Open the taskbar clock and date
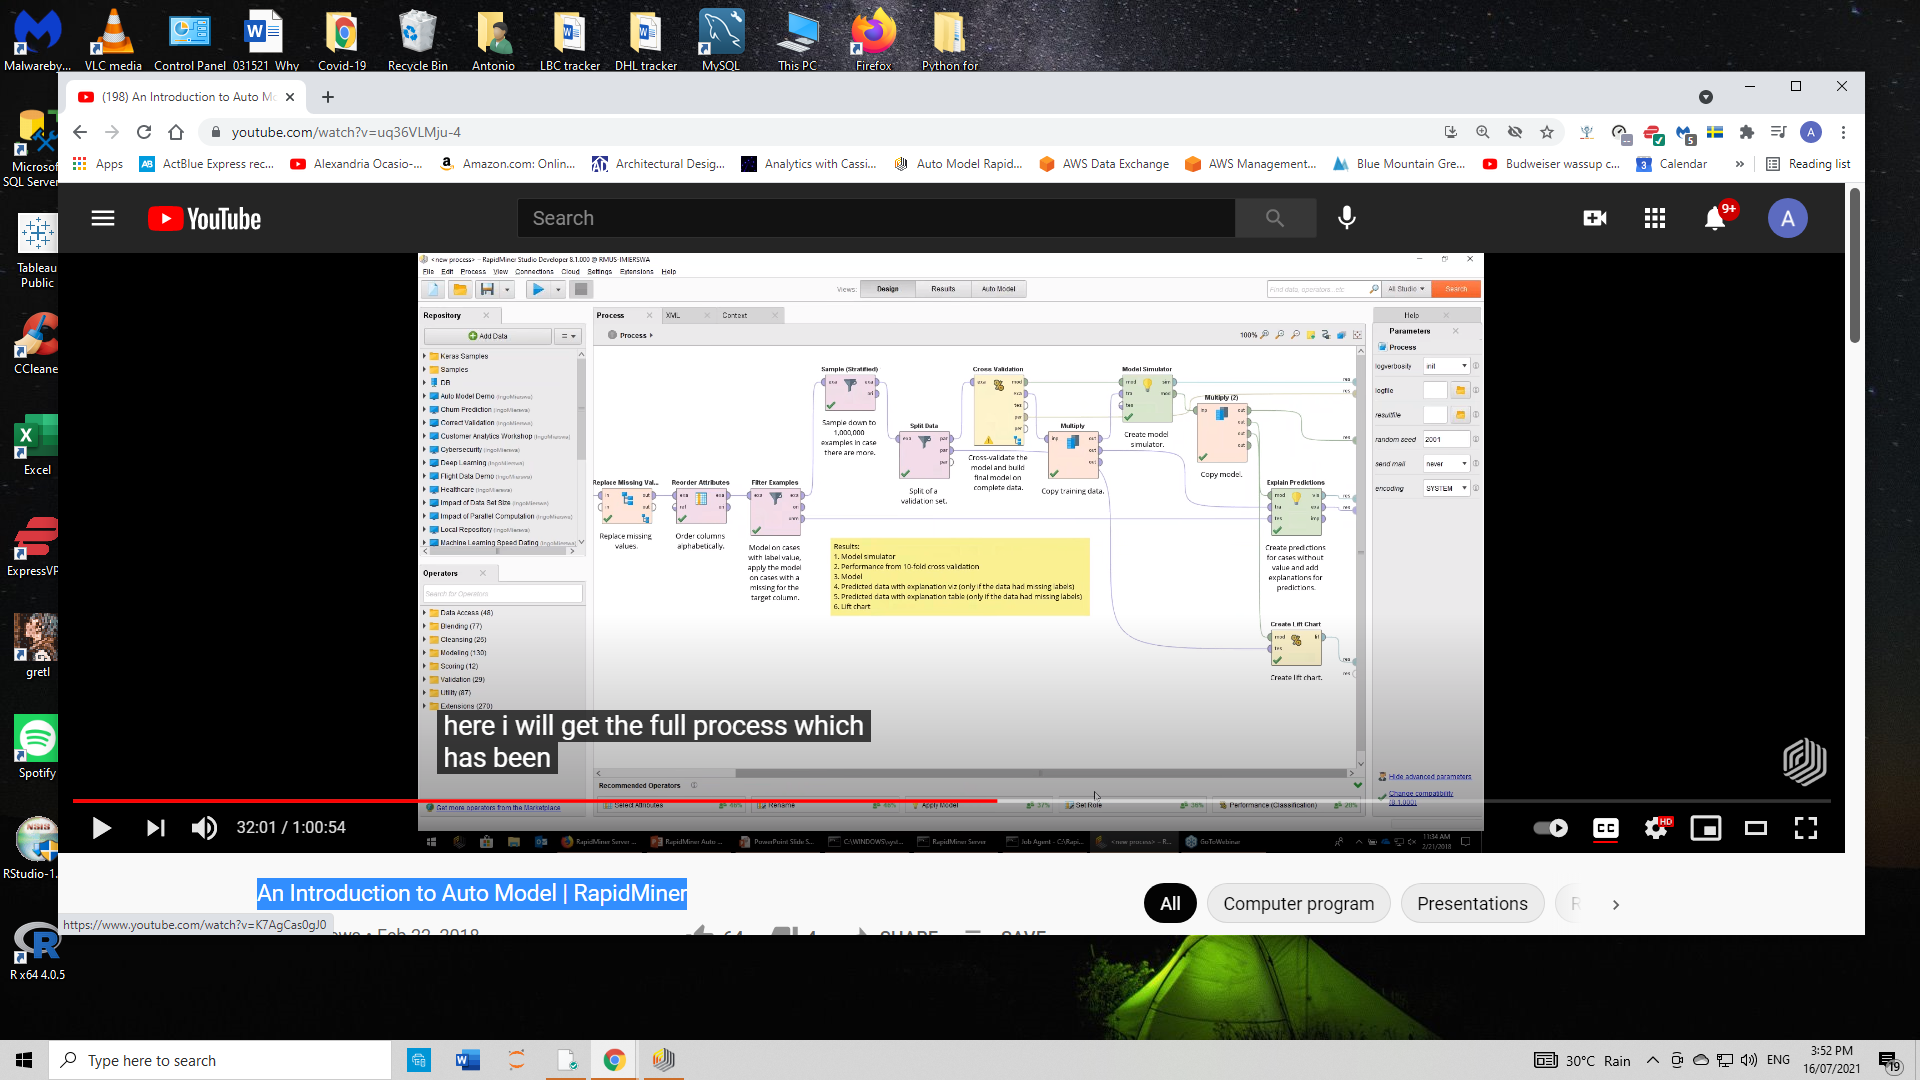The height and width of the screenshot is (1080, 1920). 1832,1060
